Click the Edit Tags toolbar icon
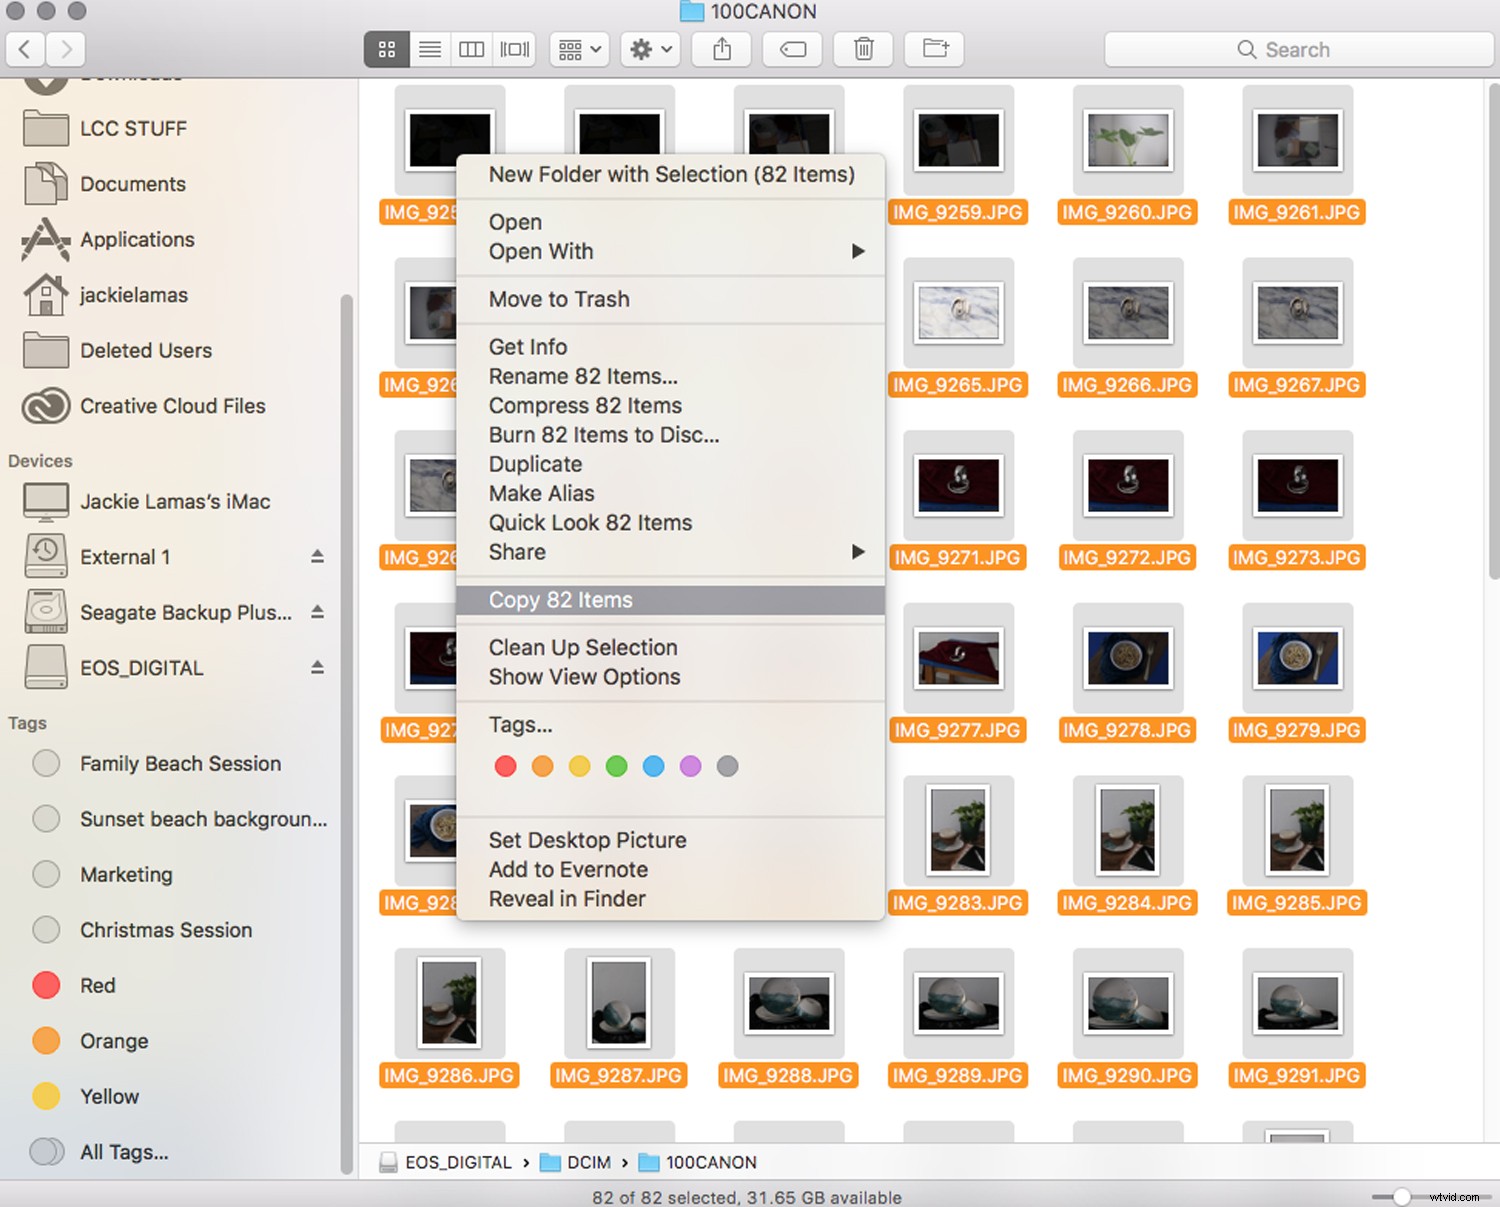 pos(792,48)
